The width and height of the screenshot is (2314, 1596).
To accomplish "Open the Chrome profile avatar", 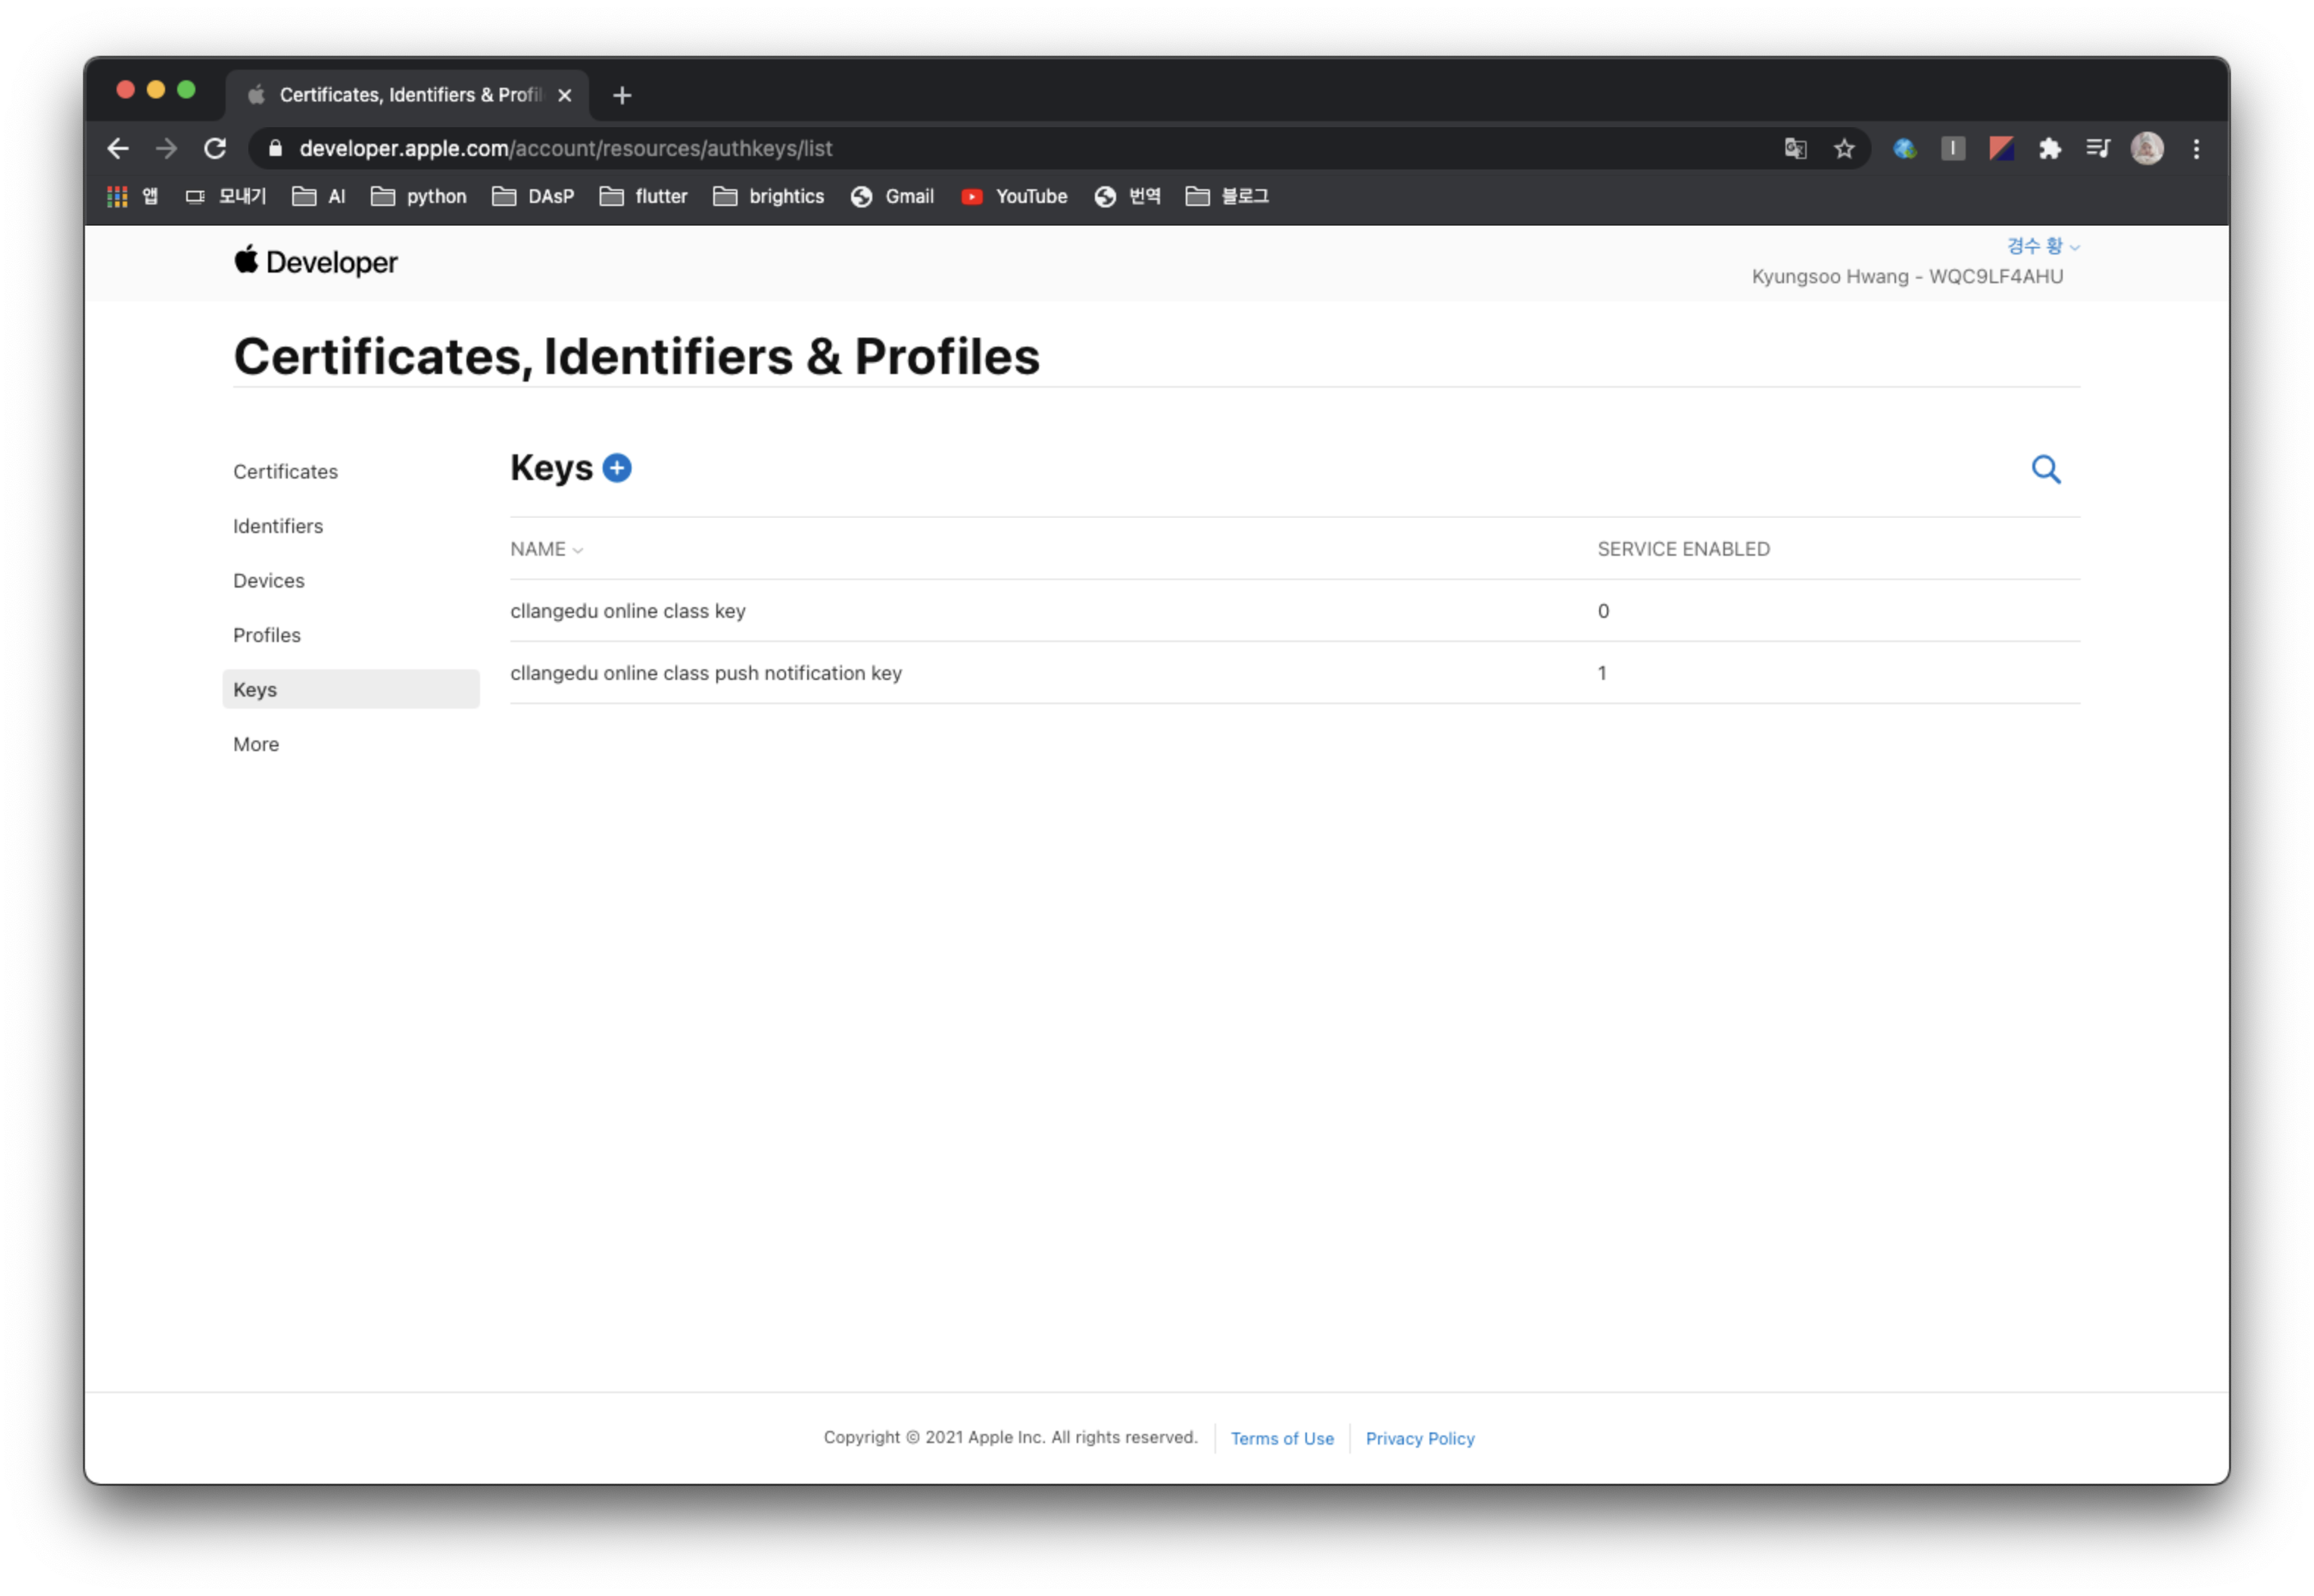I will (2147, 149).
